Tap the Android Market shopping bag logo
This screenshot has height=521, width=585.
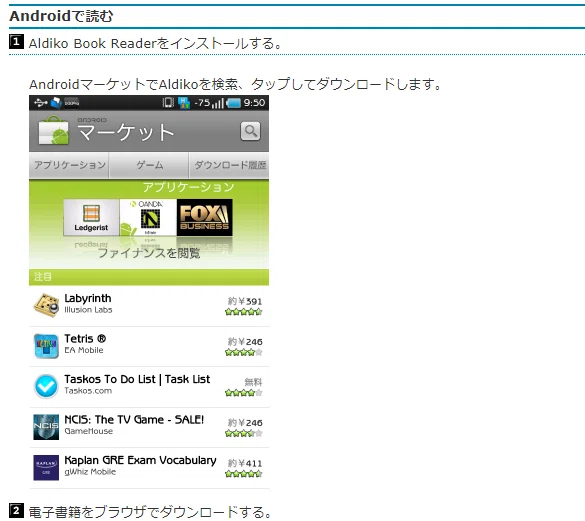pos(54,130)
